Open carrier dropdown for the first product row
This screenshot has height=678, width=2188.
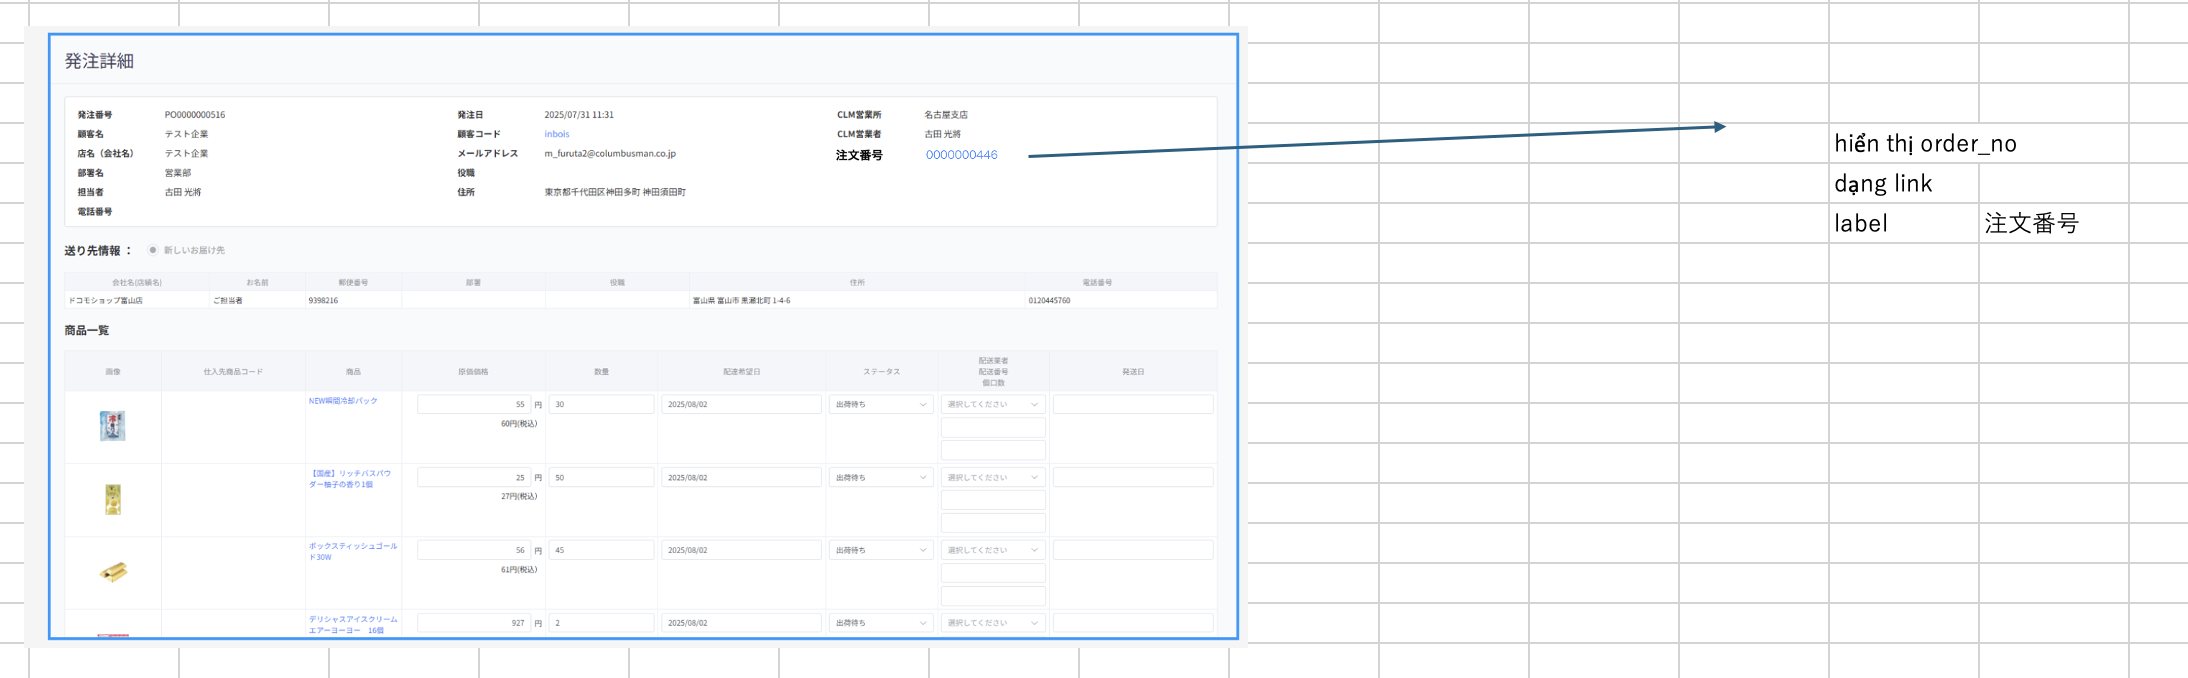[x=992, y=404]
